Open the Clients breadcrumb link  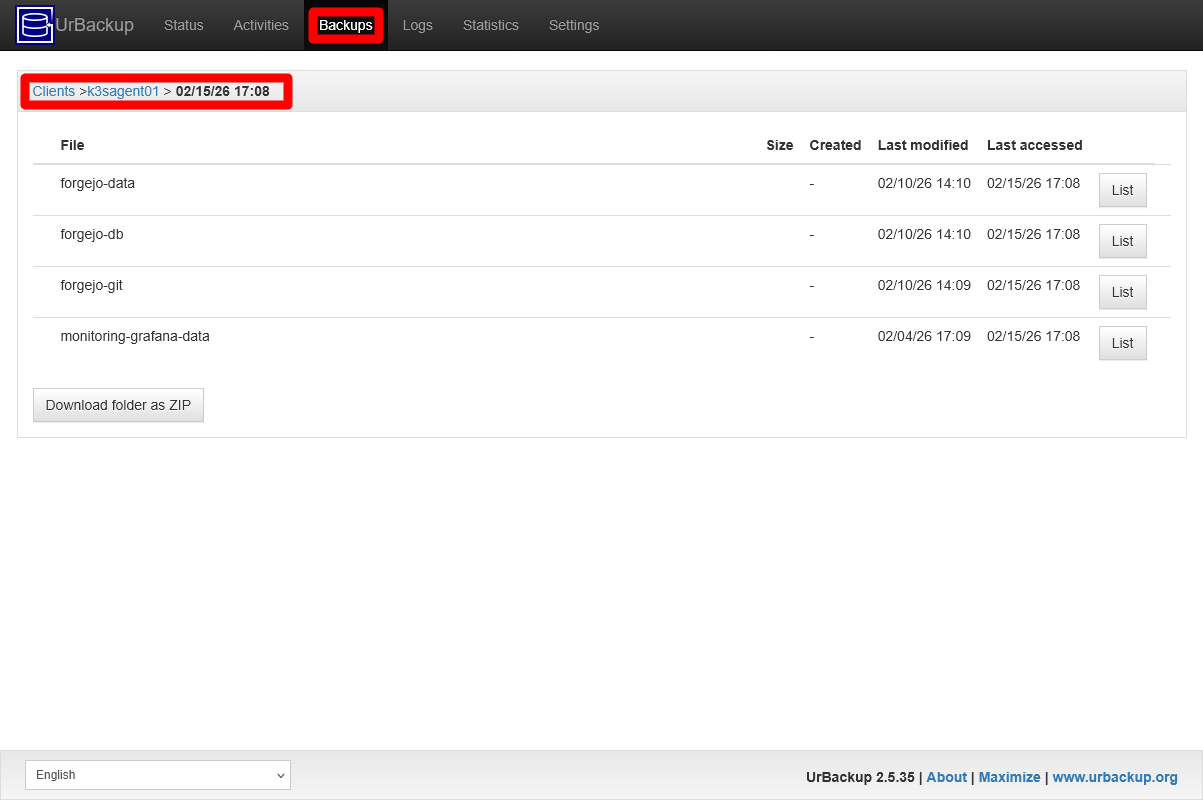pyautogui.click(x=53, y=91)
